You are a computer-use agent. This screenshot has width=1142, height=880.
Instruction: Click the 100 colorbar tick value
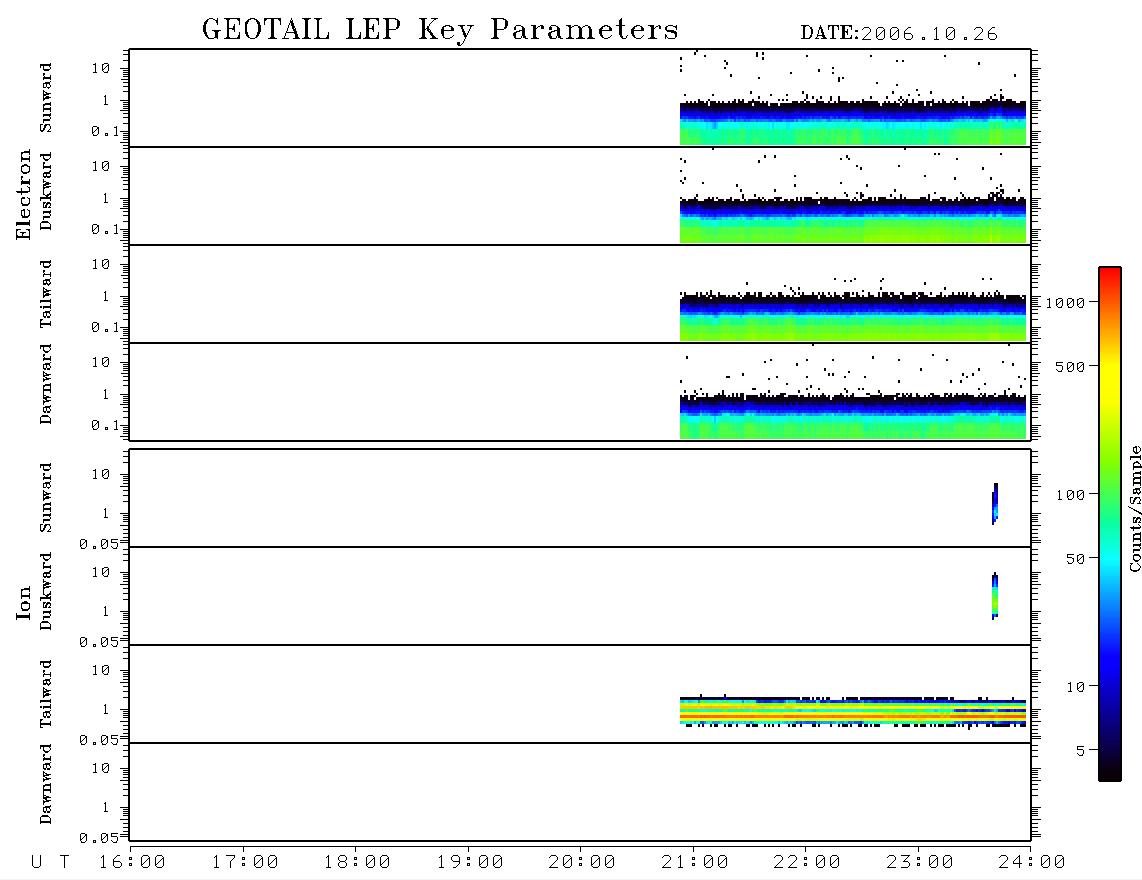pyautogui.click(x=1070, y=495)
